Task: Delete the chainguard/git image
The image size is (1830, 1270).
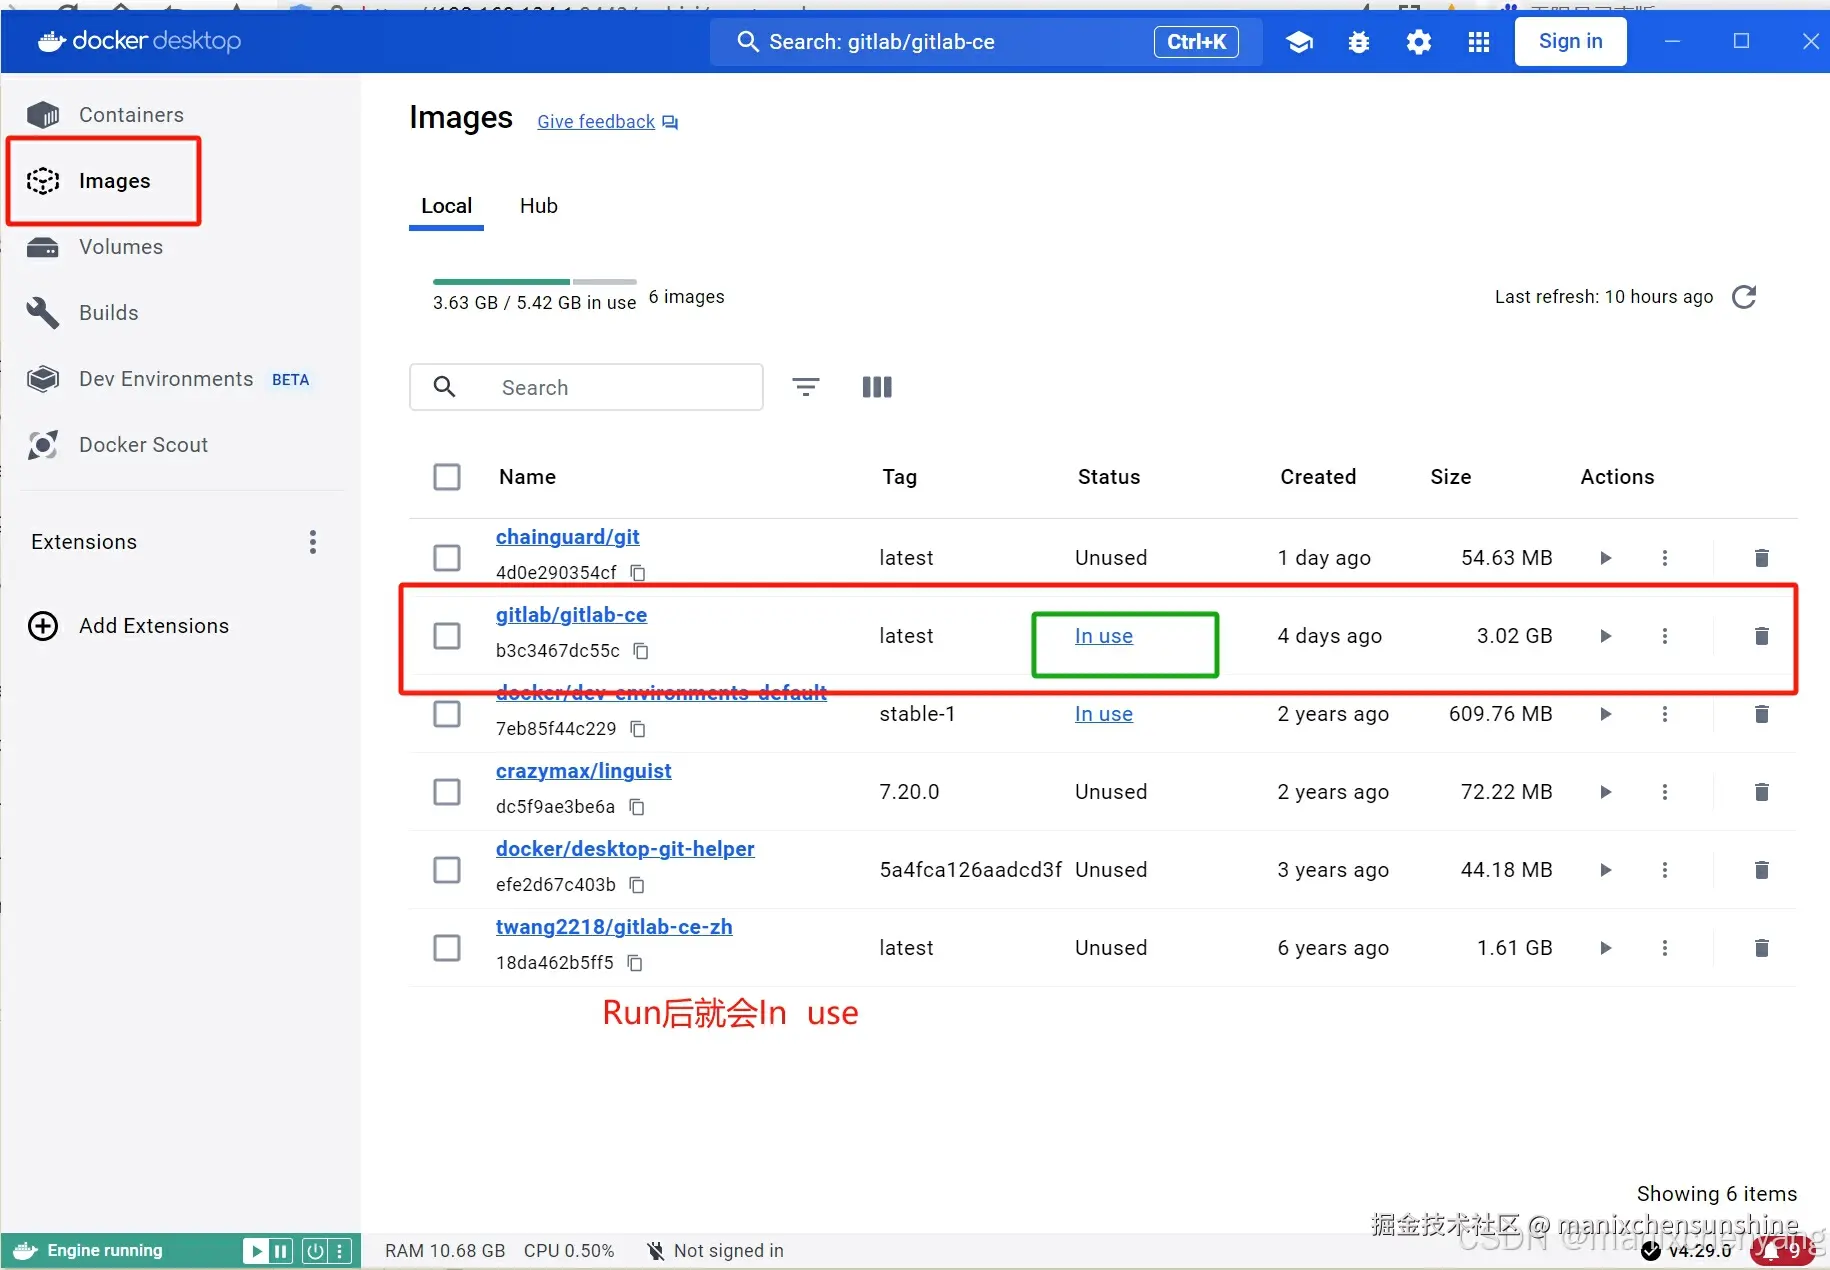Action: [x=1762, y=558]
